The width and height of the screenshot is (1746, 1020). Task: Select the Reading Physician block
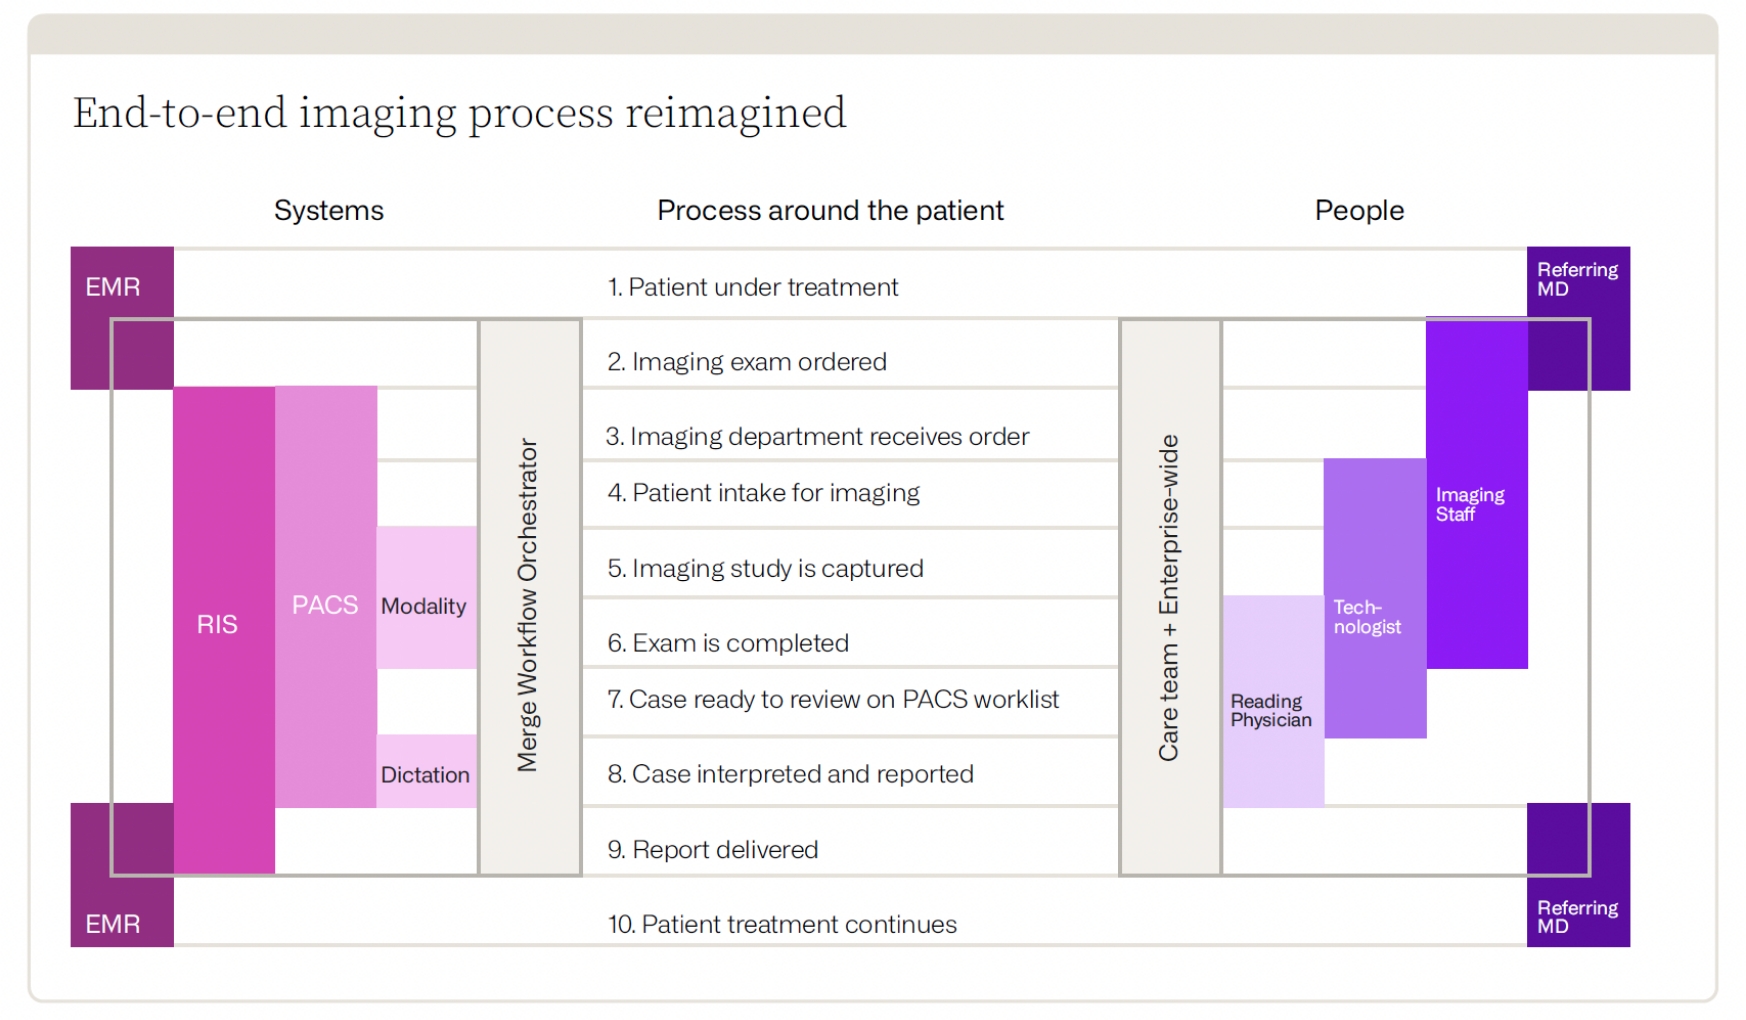(x=1271, y=709)
